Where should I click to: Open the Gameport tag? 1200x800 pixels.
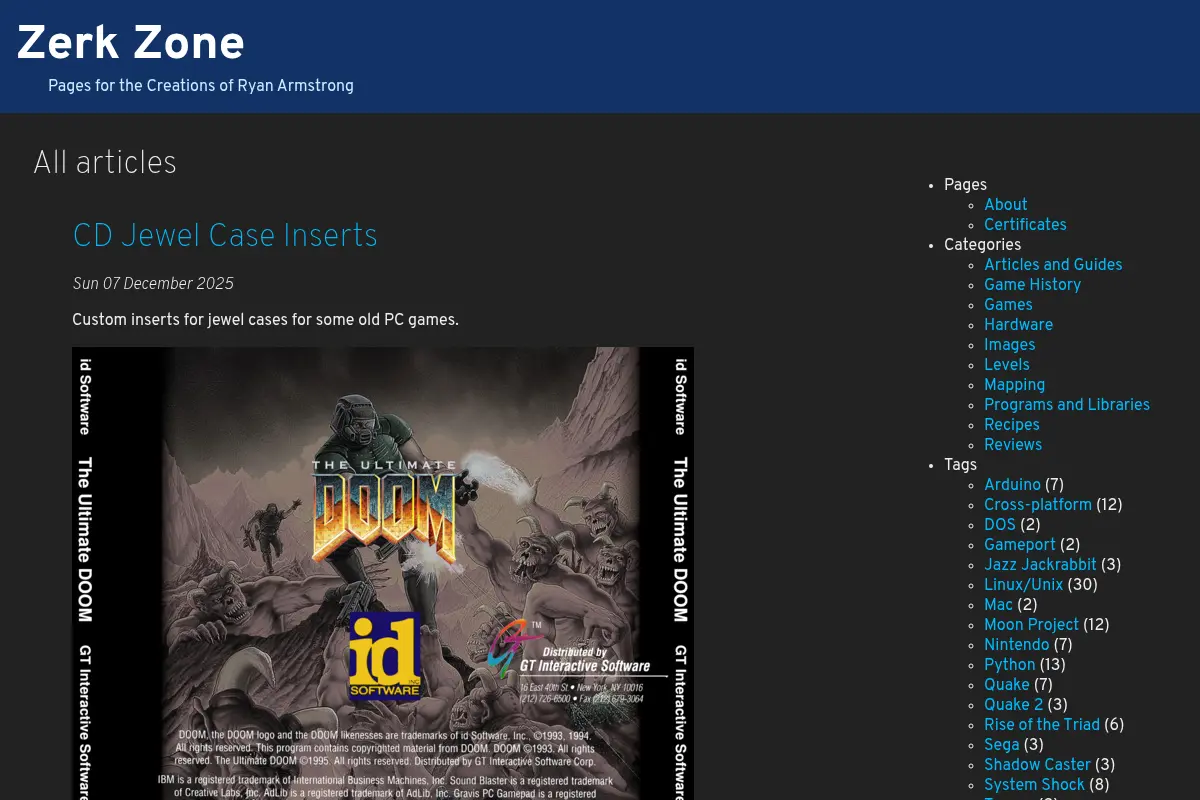pyautogui.click(x=1020, y=545)
